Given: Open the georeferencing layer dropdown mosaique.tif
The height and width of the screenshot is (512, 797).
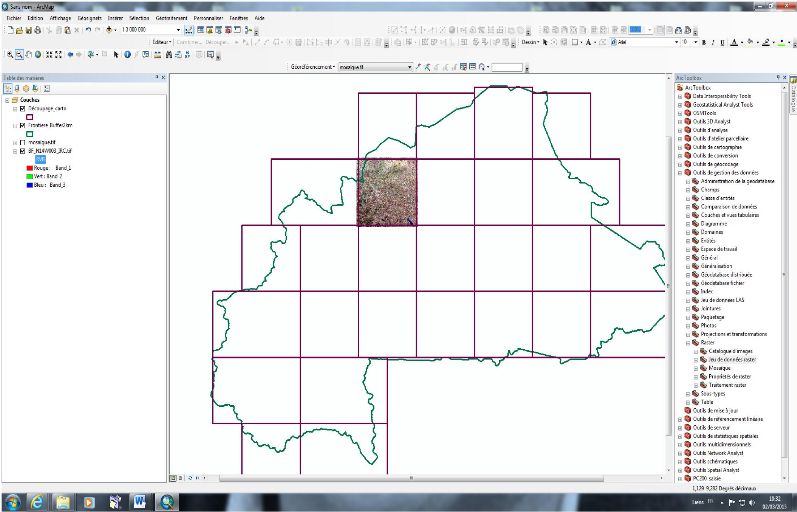Looking at the screenshot, I should 408,67.
